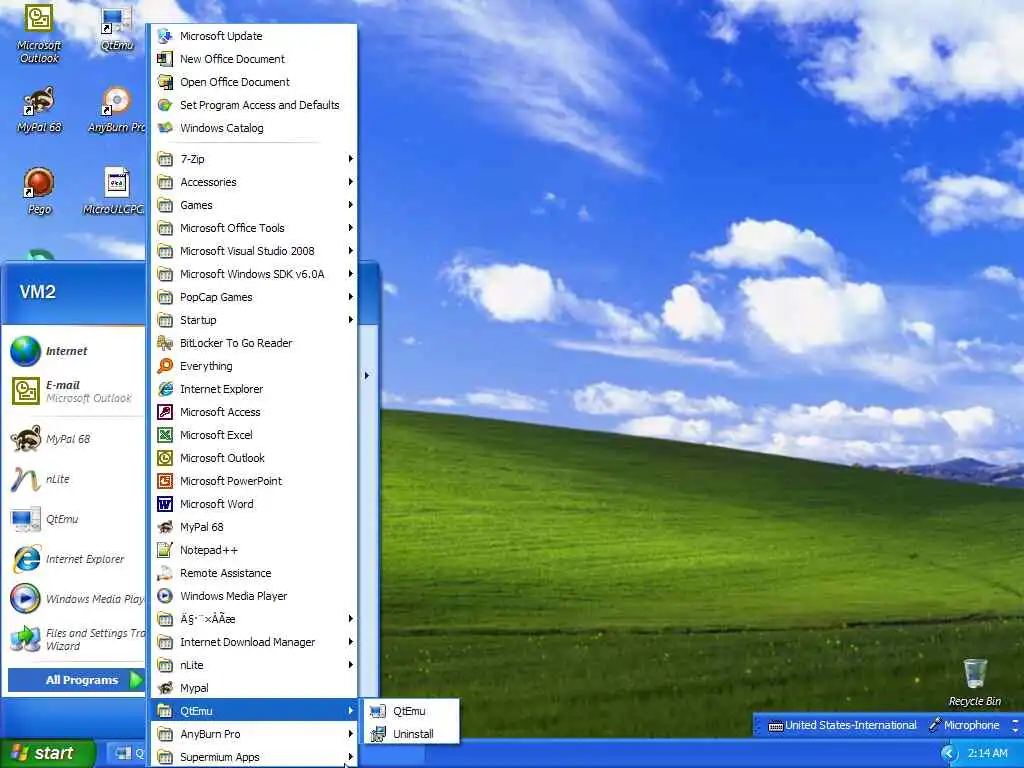Click the All Programs button
Image resolution: width=1024 pixels, height=768 pixels.
point(76,680)
